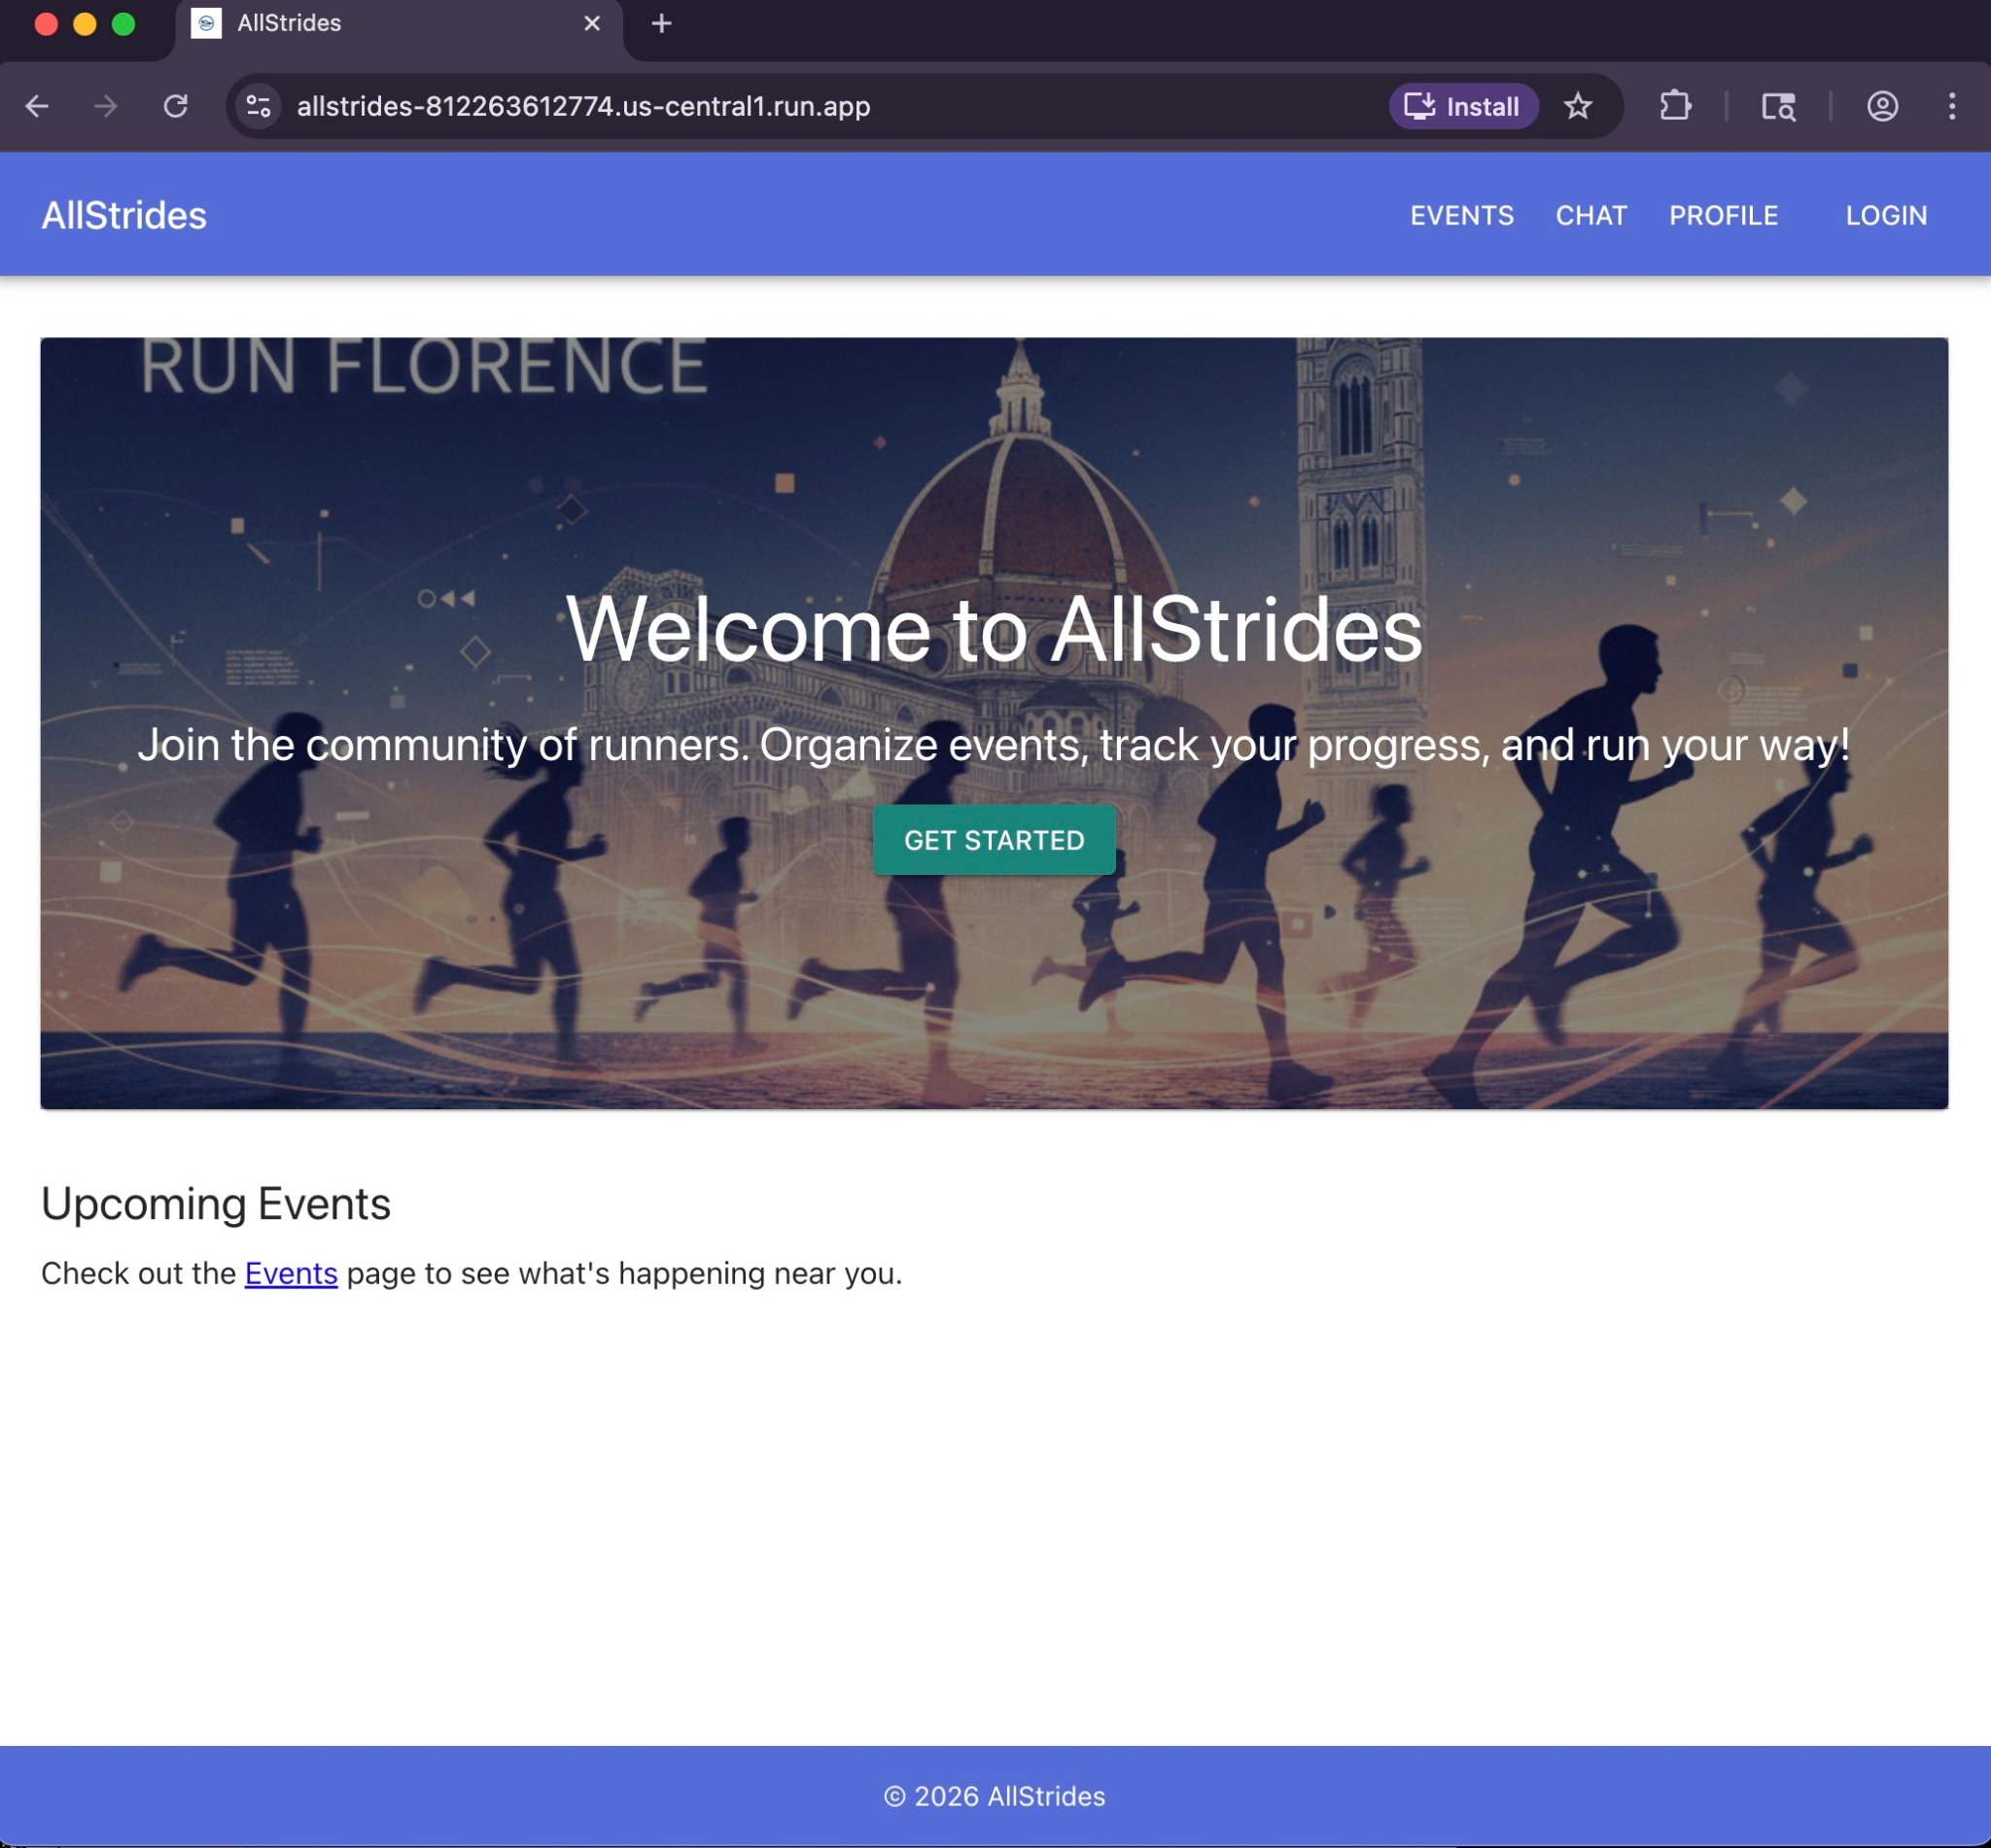The height and width of the screenshot is (1848, 1991).
Task: Open the Chrome three-dot menu
Action: coord(1951,106)
